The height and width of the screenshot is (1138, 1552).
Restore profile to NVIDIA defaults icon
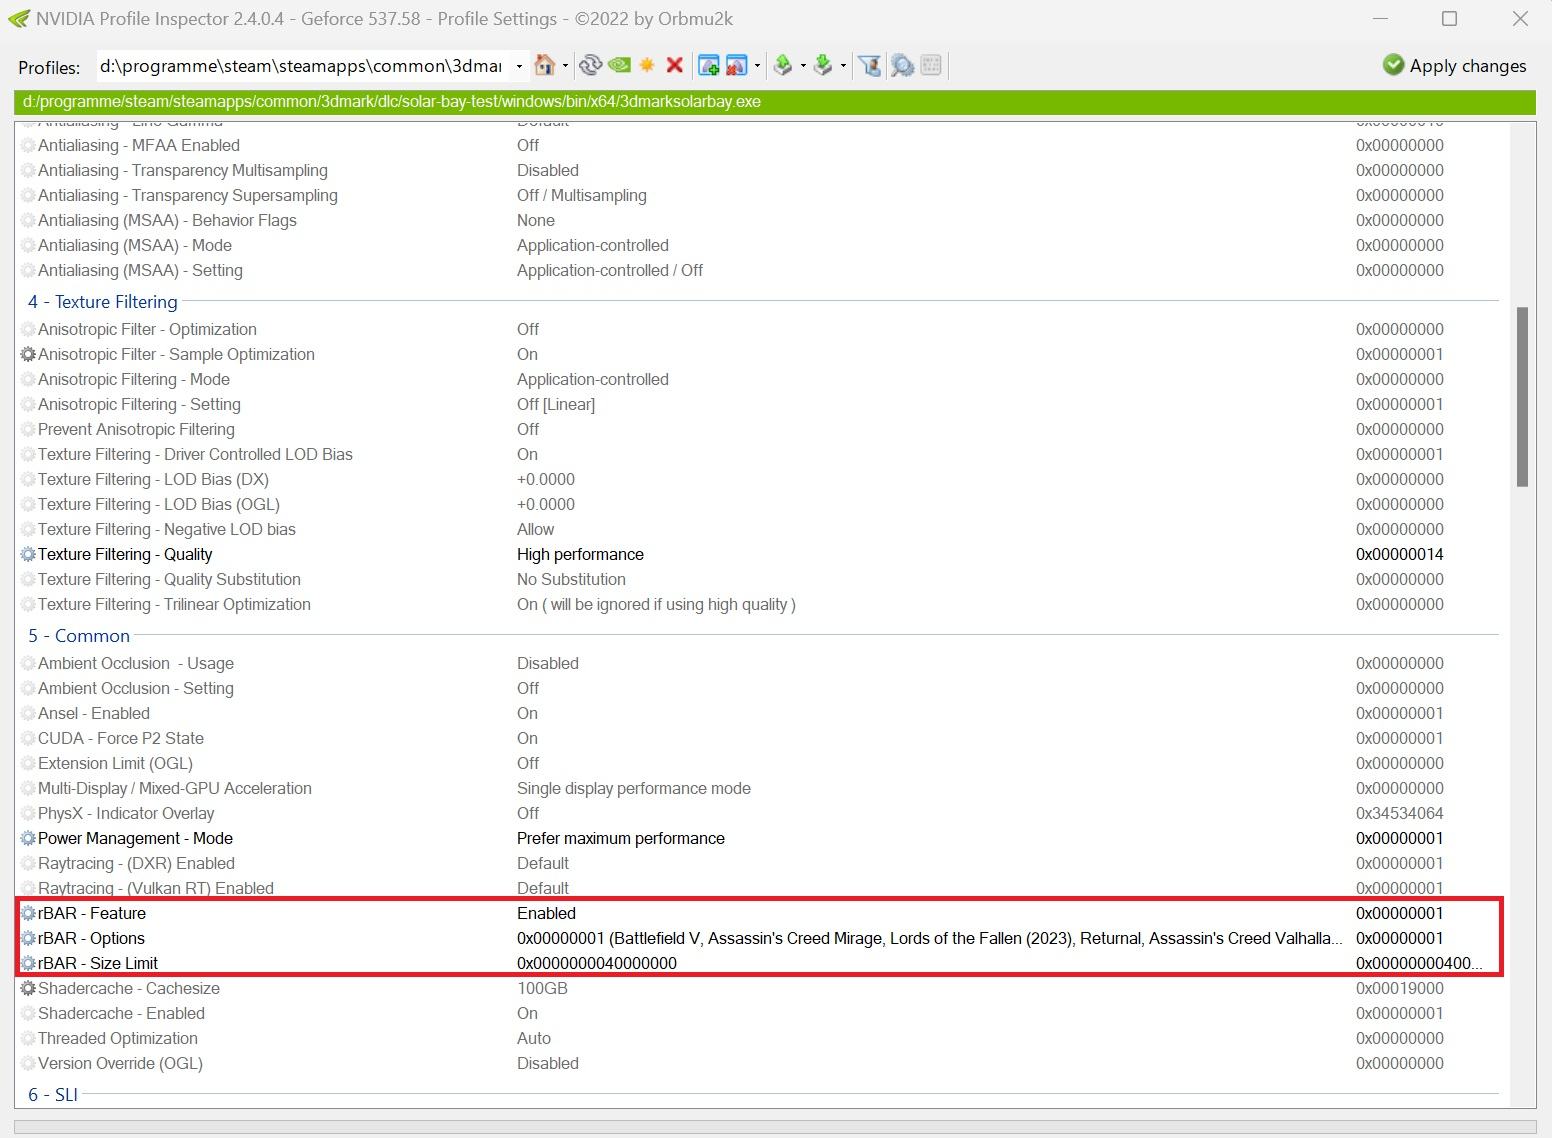(x=620, y=65)
